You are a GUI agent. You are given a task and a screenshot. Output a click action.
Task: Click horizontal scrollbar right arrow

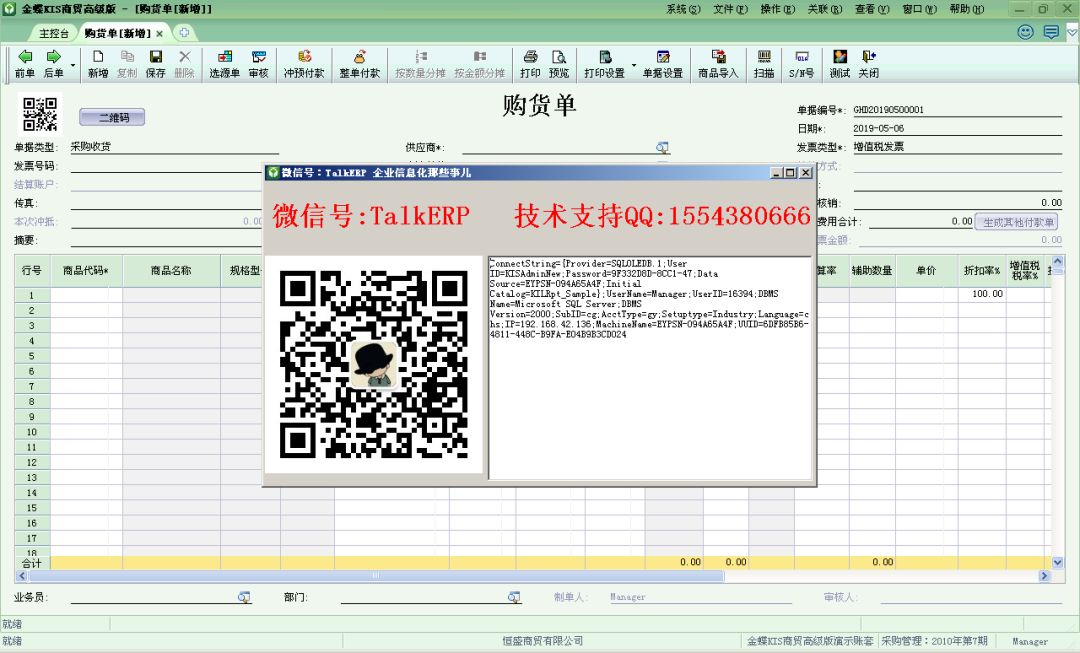pyautogui.click(x=1044, y=575)
